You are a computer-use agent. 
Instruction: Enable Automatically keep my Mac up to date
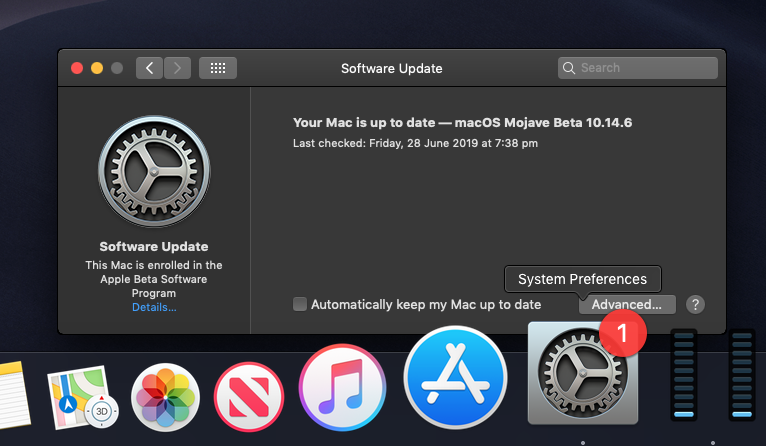point(300,304)
